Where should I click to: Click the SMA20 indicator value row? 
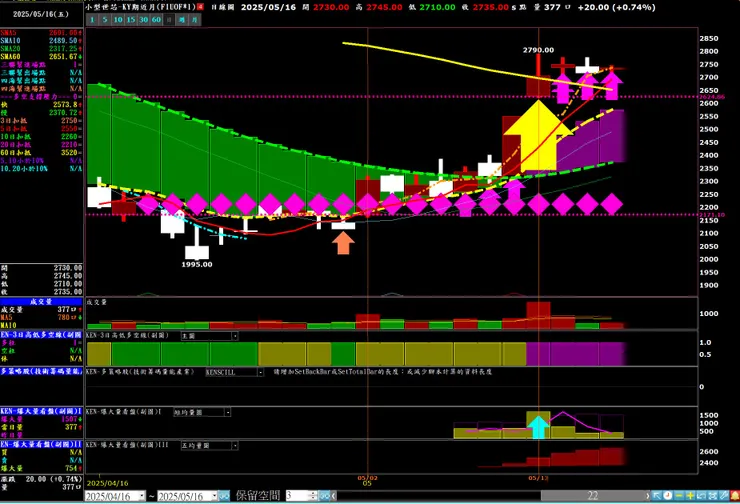point(42,49)
